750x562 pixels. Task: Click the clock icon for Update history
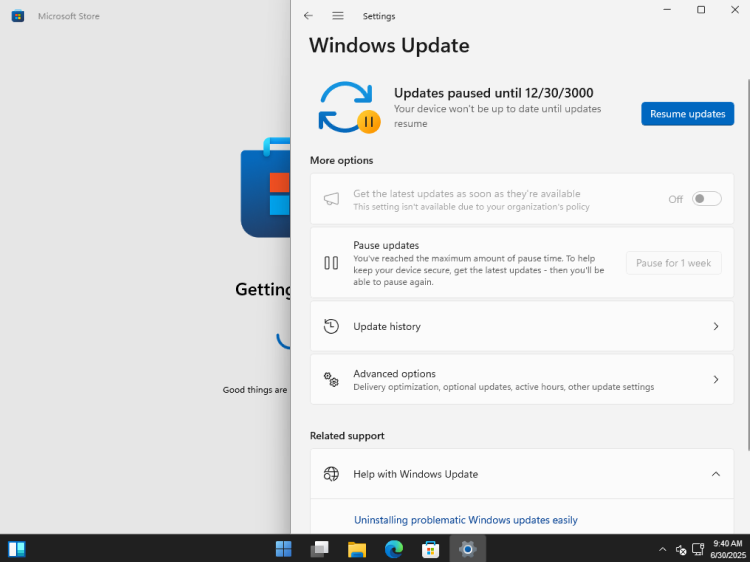[x=331, y=326]
